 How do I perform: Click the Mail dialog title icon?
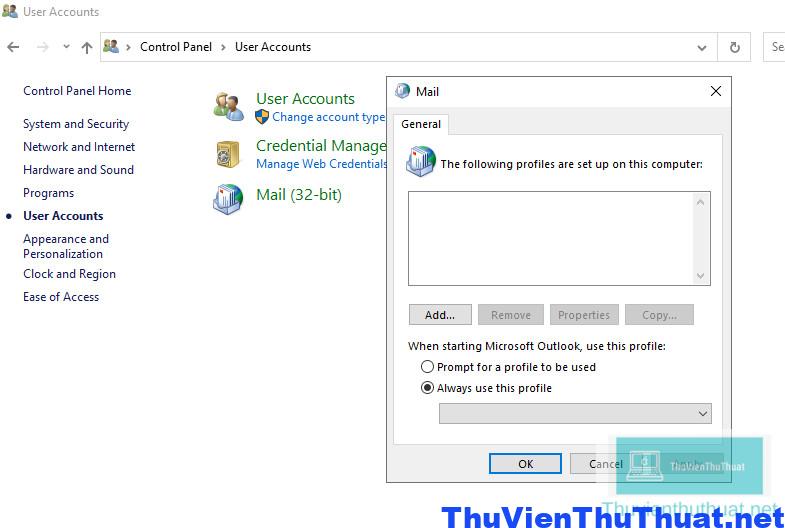click(x=403, y=91)
